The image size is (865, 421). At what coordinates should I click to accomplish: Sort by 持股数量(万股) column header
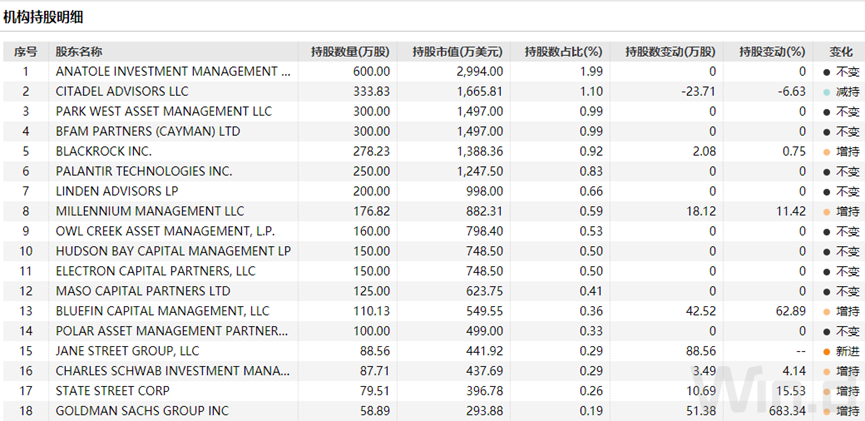click(x=350, y=52)
